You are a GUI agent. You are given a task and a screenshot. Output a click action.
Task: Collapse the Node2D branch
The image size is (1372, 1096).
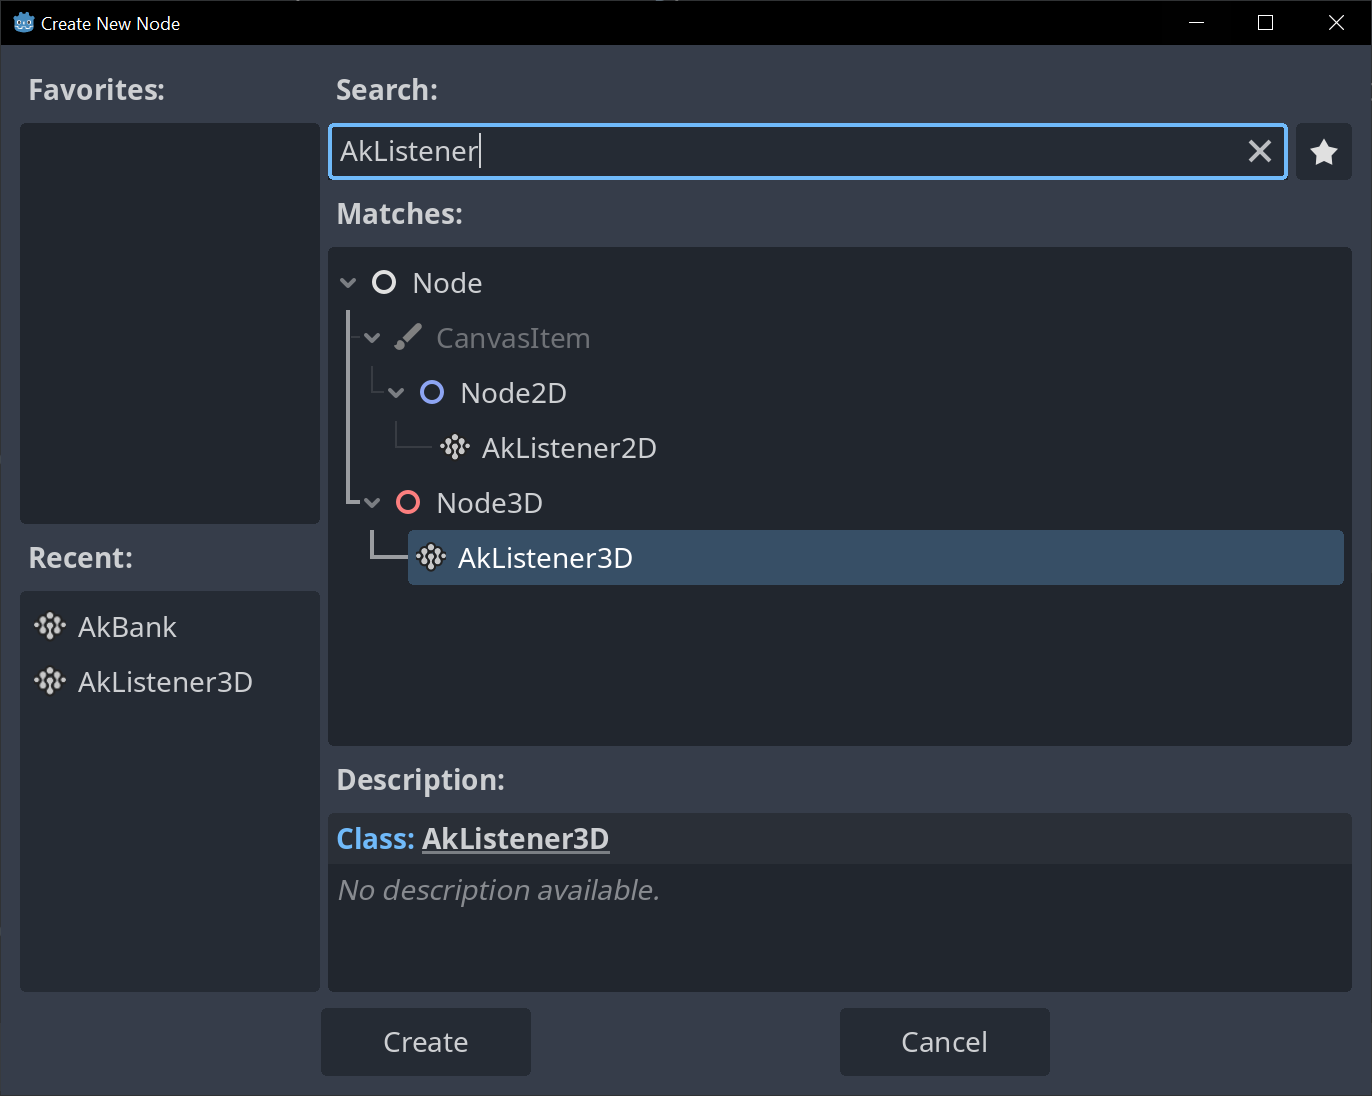[x=396, y=393]
